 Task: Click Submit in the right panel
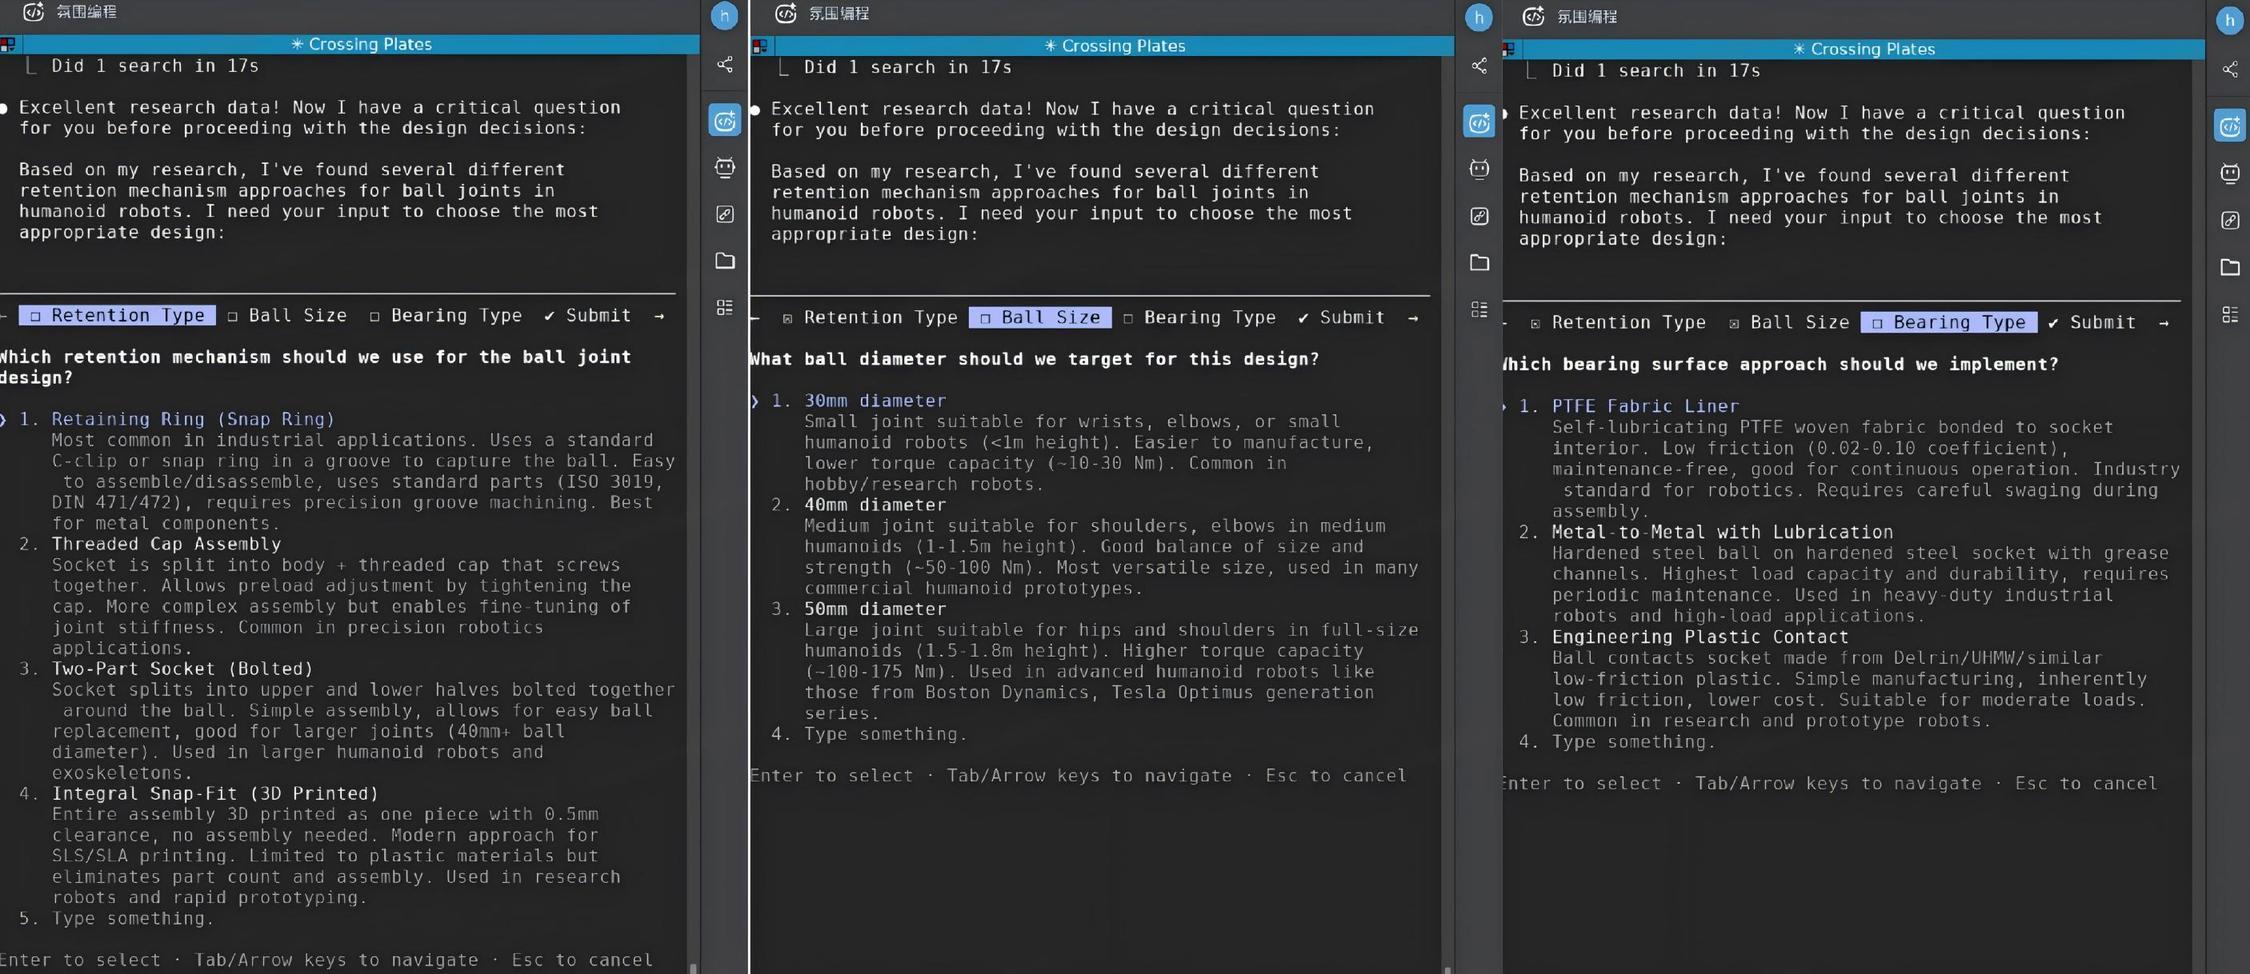tap(2101, 323)
